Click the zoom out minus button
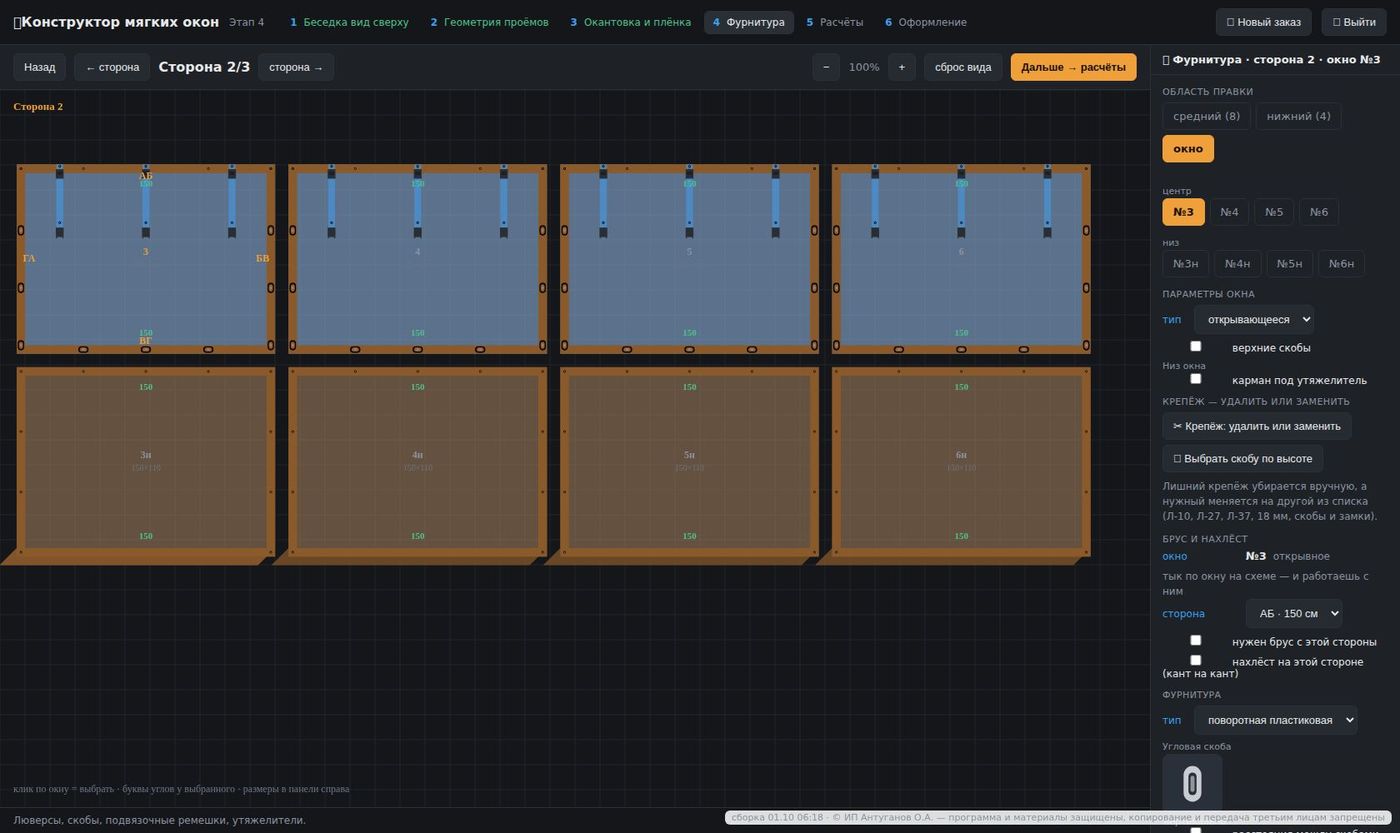Image resolution: width=1400 pixels, height=833 pixels. pos(825,67)
